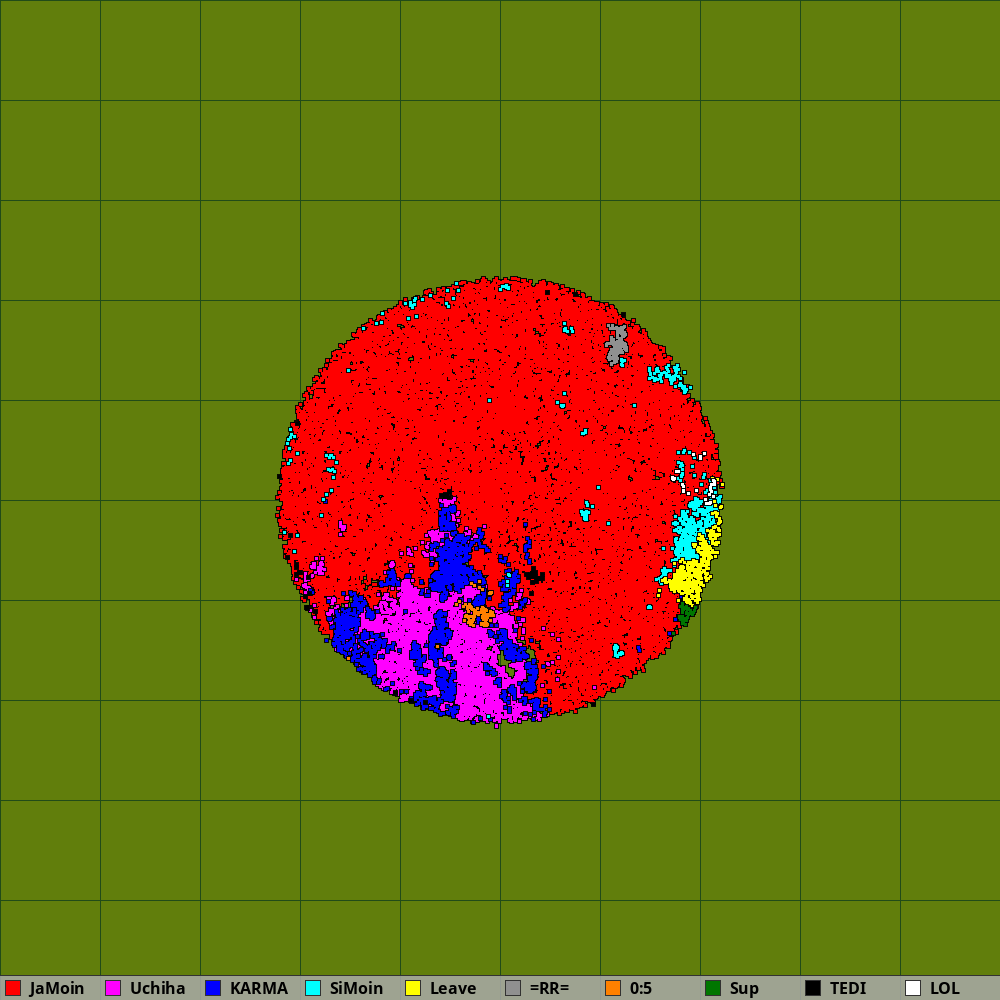
Task: Select the LOL label in legend
Action: (945, 988)
